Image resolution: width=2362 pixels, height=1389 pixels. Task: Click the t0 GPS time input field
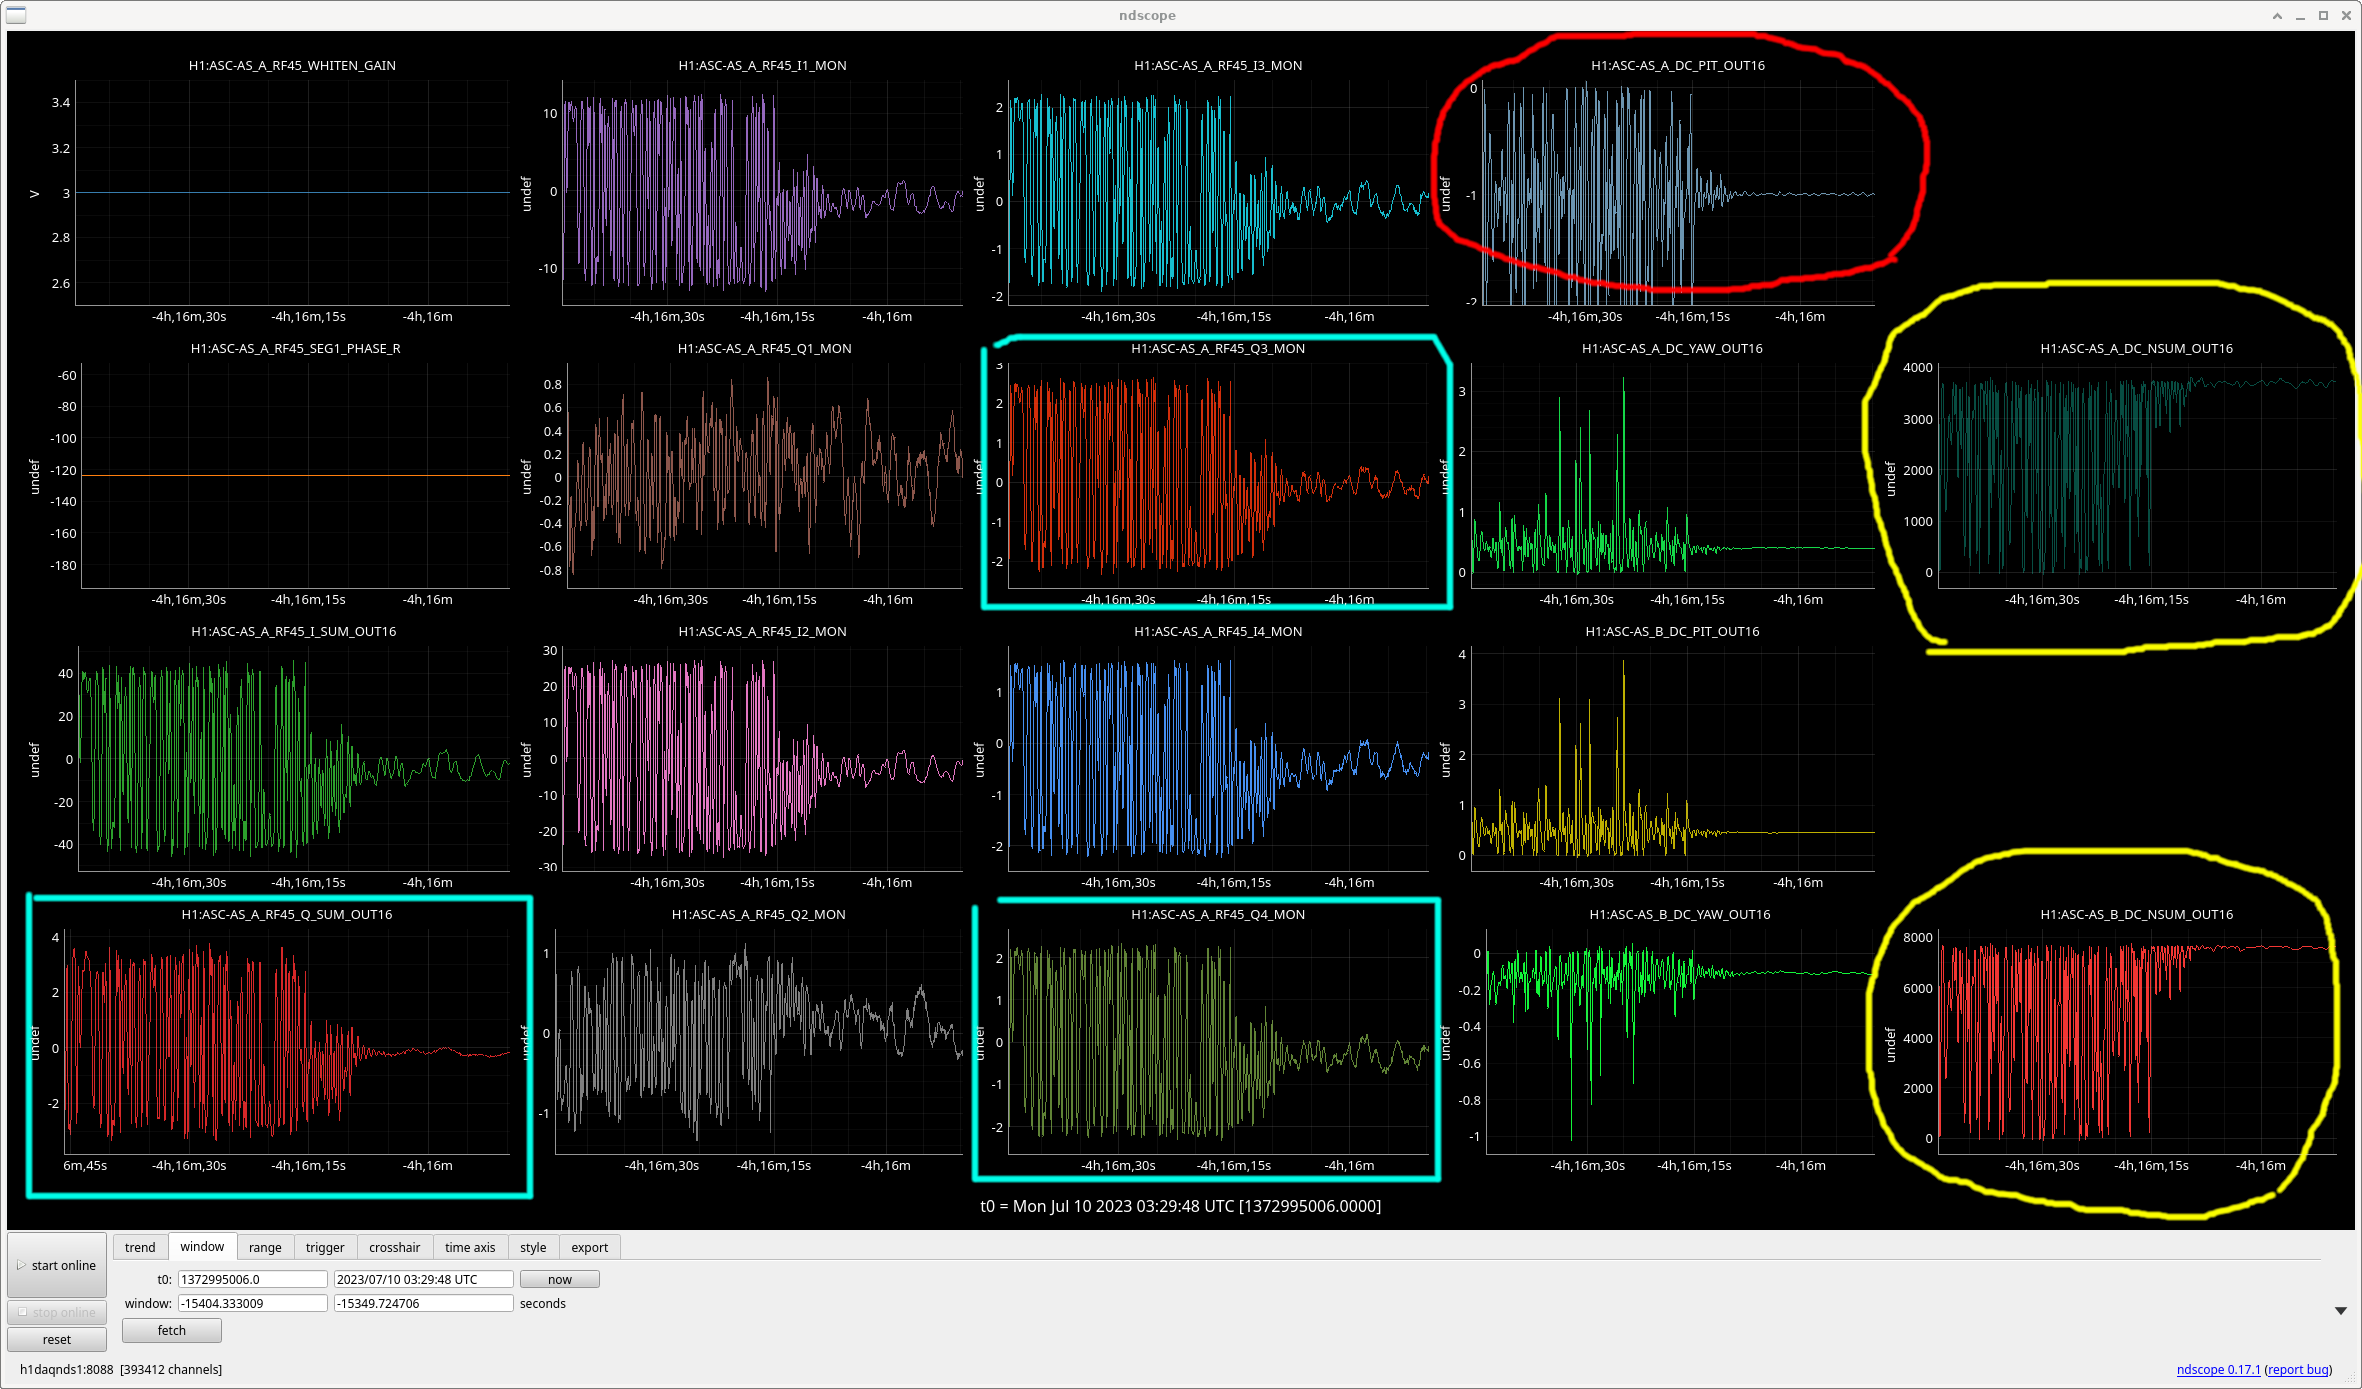pos(252,1279)
